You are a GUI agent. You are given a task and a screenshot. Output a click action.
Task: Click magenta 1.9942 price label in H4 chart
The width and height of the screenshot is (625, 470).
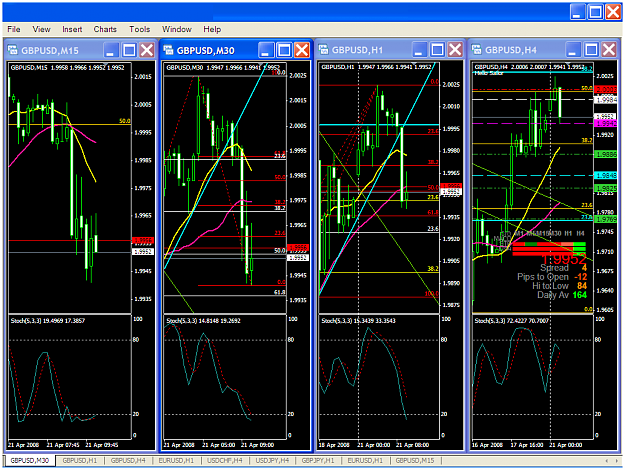[x=605, y=124]
